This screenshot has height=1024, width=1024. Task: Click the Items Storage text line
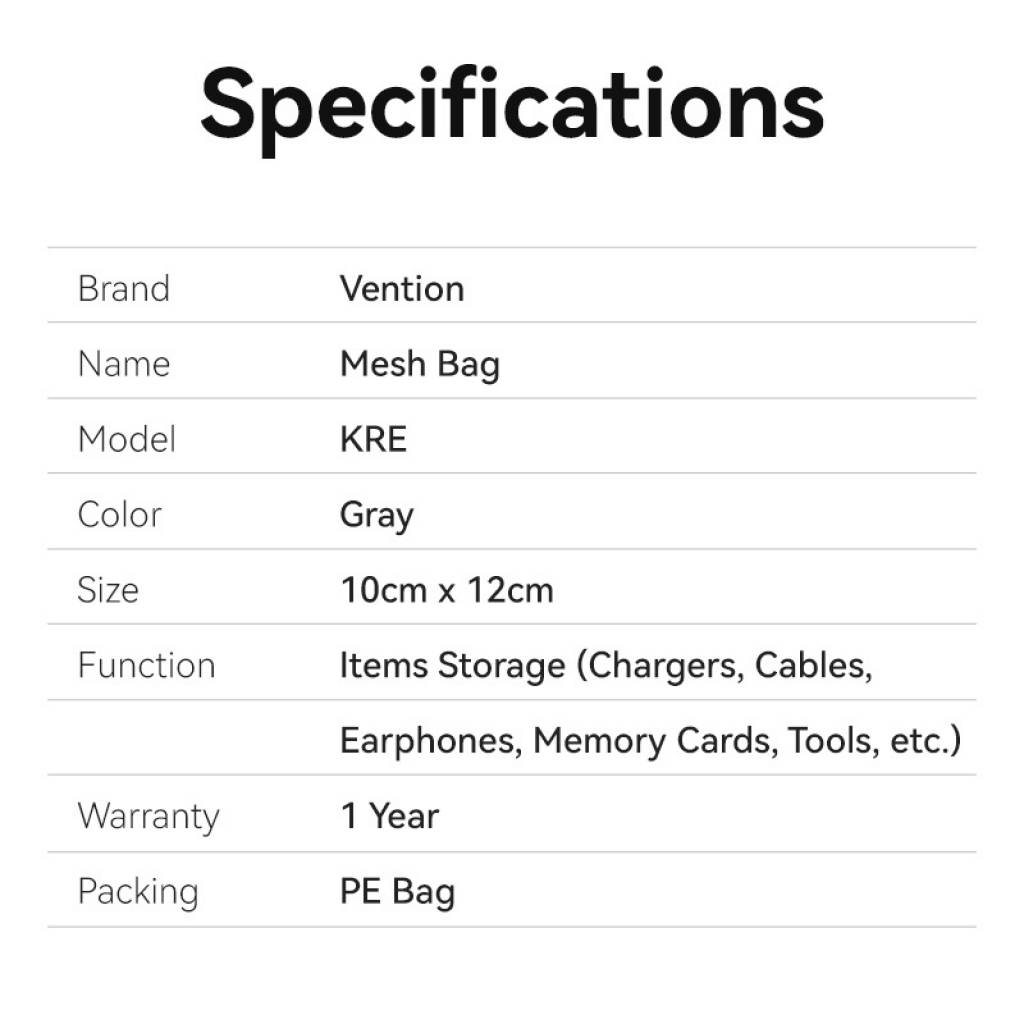tap(606, 666)
